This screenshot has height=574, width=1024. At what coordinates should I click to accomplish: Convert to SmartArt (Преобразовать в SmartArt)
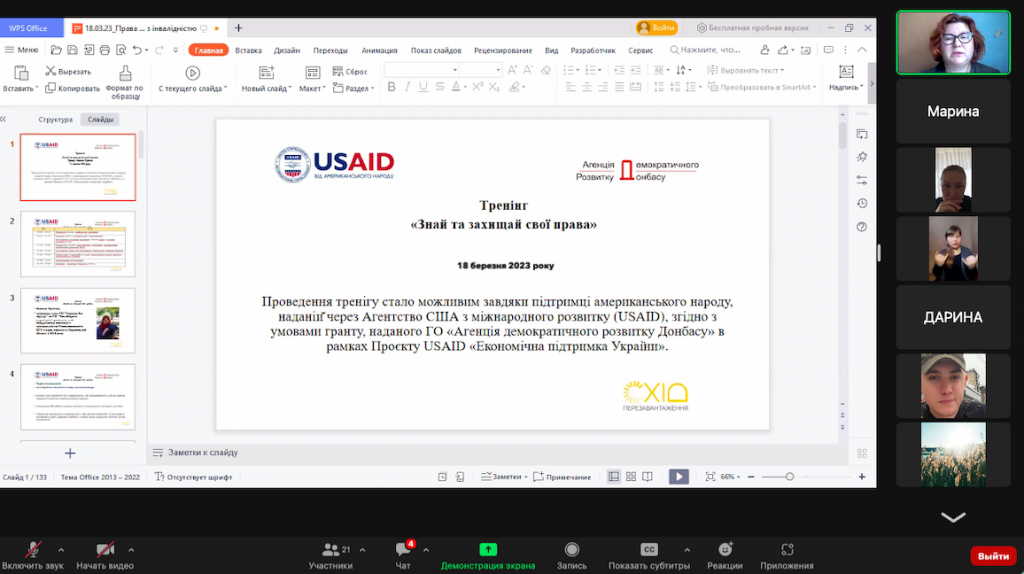(761, 87)
